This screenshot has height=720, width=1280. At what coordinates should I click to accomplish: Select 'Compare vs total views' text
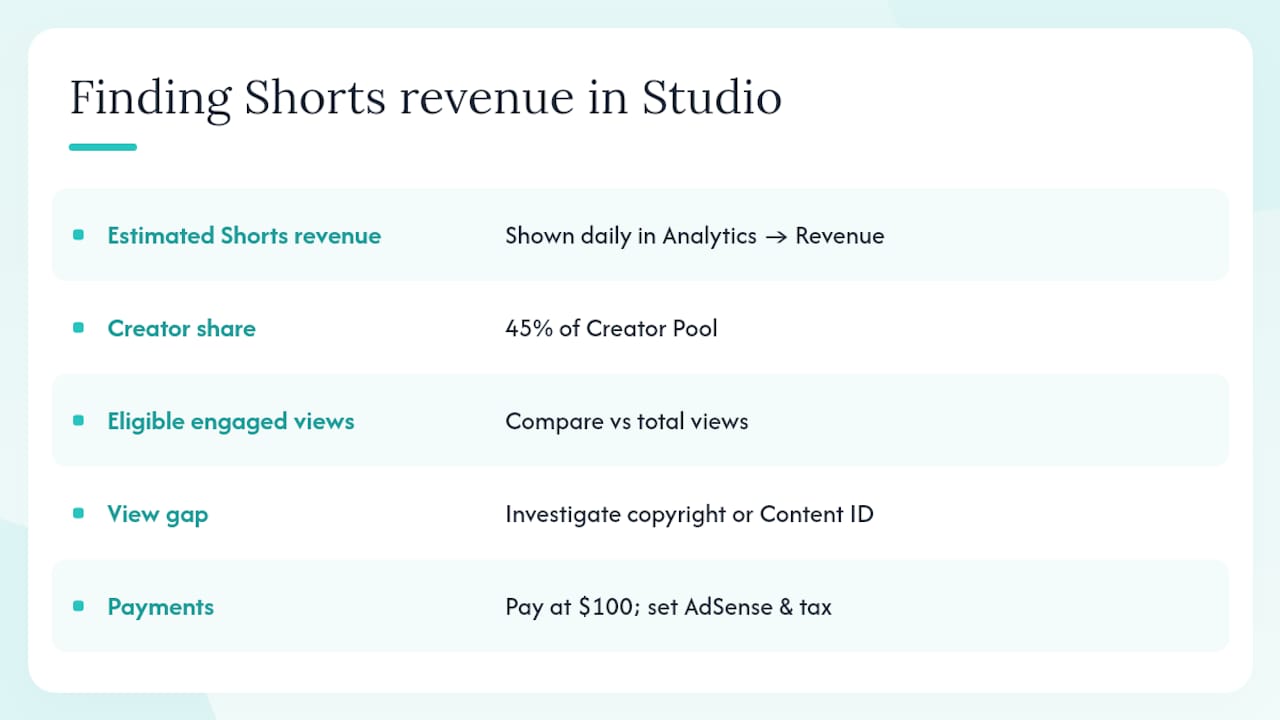point(627,422)
